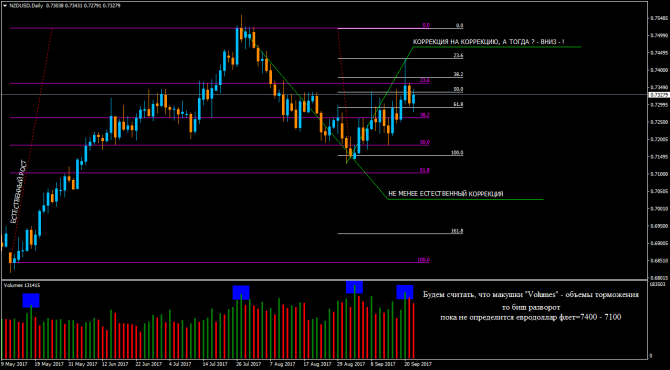670x370 pixels.
Task: Click the 20 Sep 2017 date label
Action: (417, 364)
